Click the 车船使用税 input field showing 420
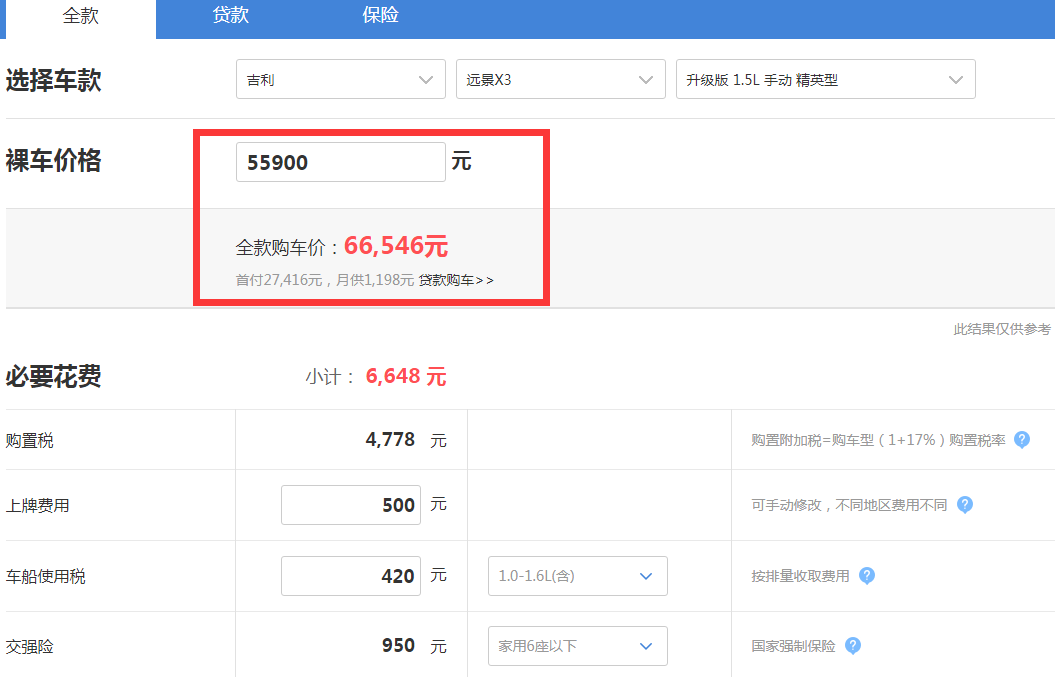 (351, 576)
